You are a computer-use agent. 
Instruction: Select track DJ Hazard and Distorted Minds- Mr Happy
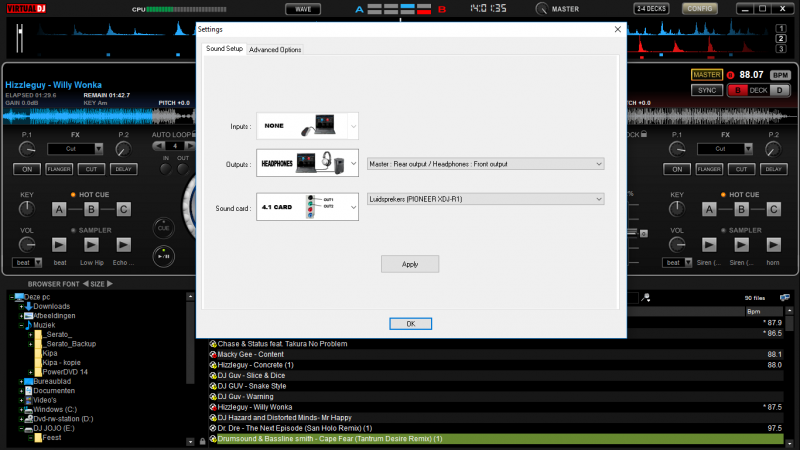tap(284, 417)
